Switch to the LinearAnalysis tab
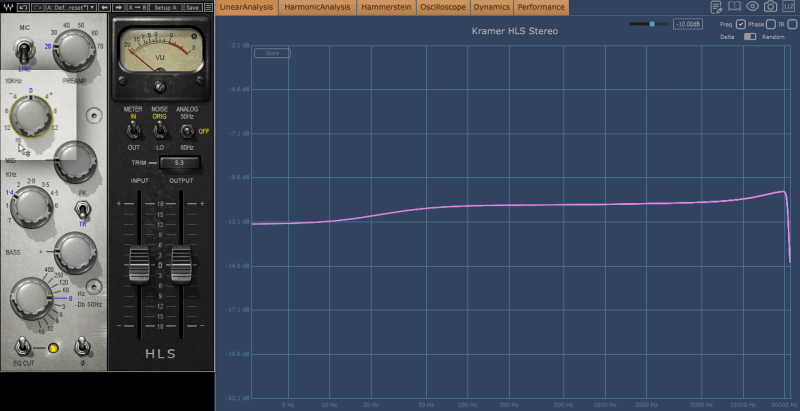Viewport: 800px width, 411px height. coord(247,7)
